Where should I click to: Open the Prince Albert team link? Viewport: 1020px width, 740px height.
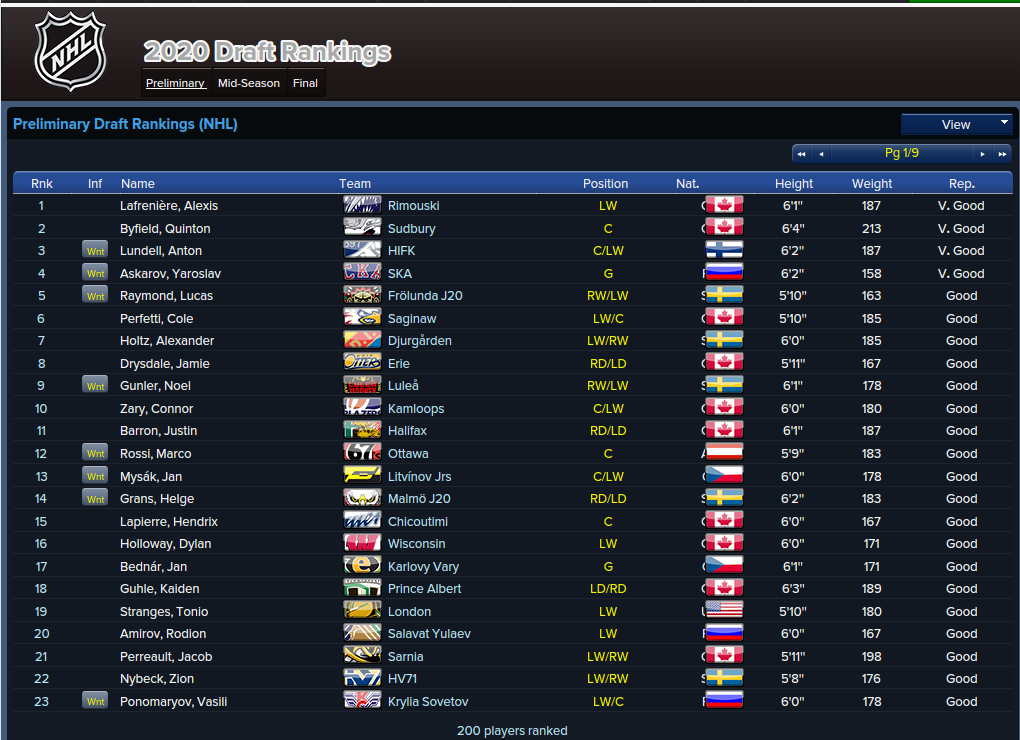(x=425, y=588)
